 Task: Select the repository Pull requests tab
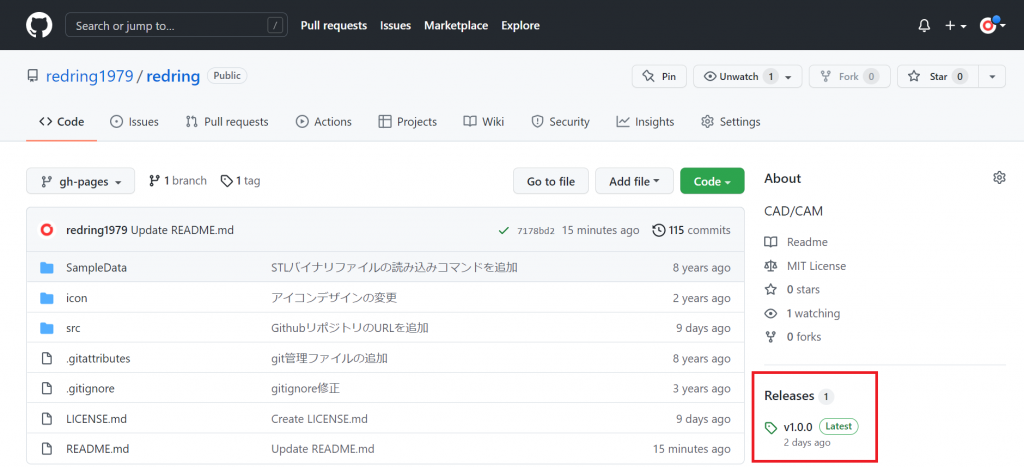(227, 121)
